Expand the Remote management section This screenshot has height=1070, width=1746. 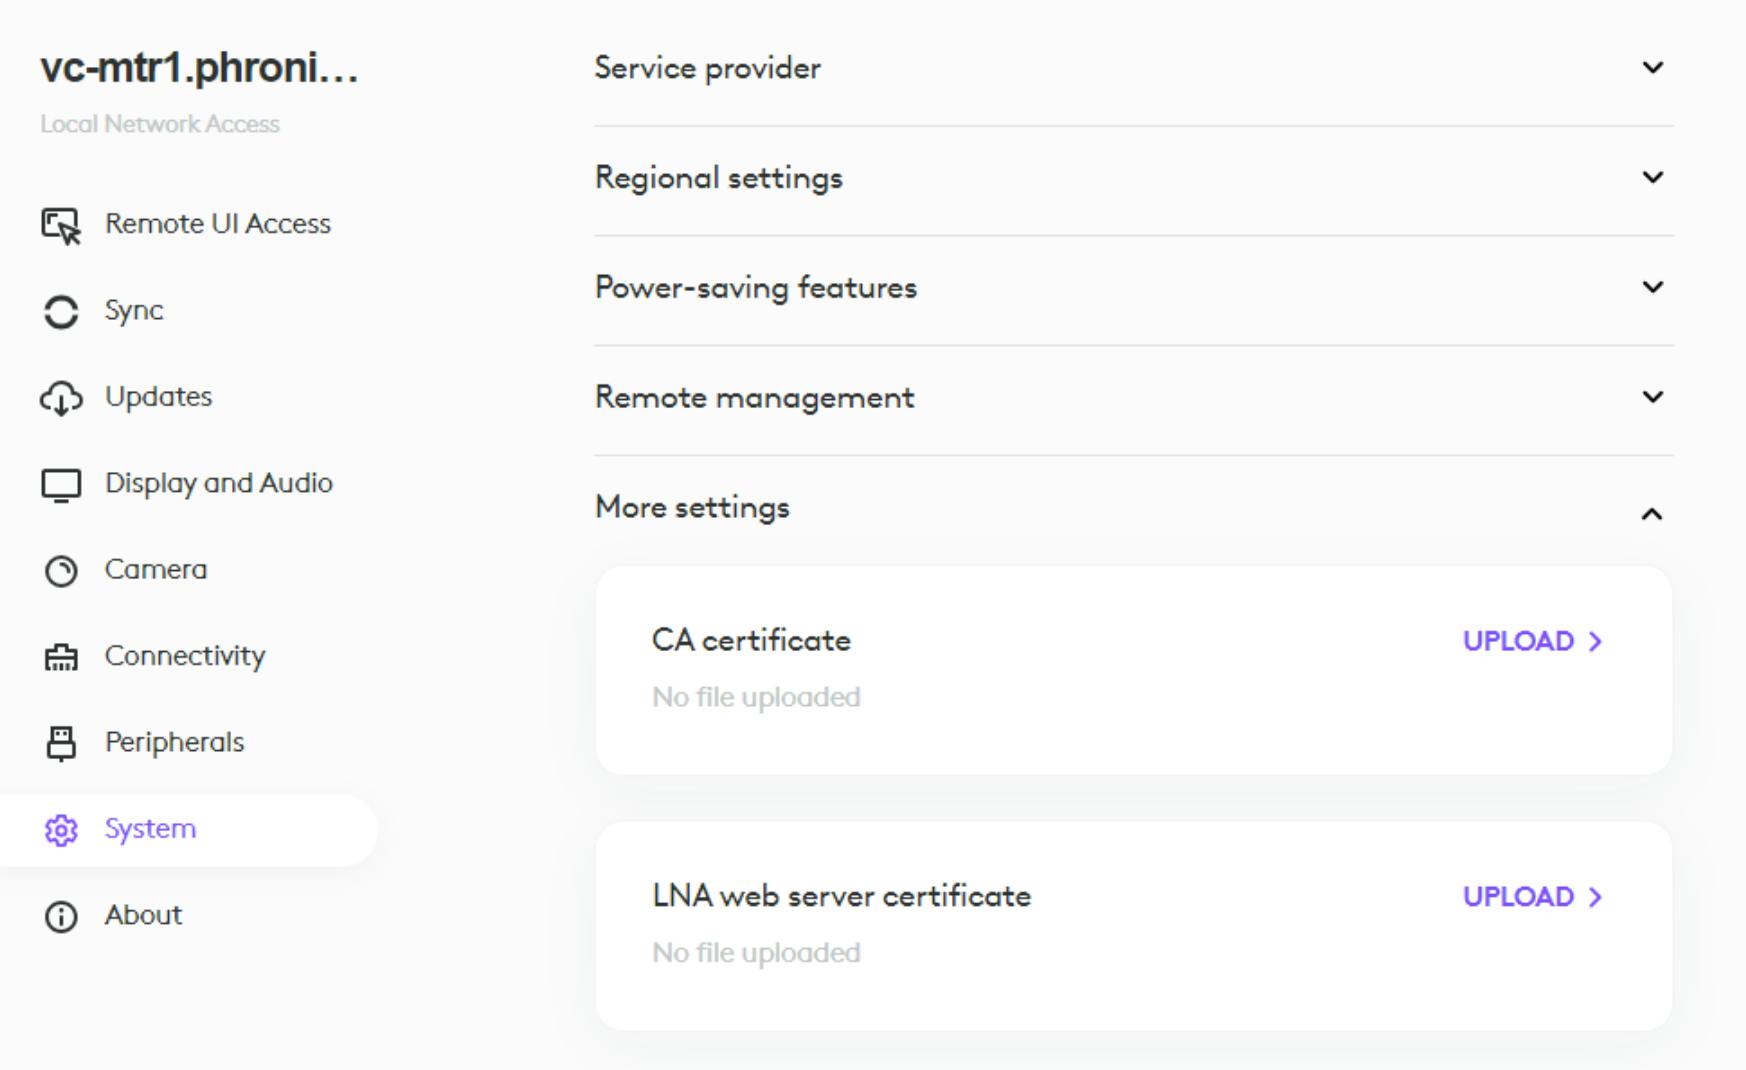pos(1652,397)
